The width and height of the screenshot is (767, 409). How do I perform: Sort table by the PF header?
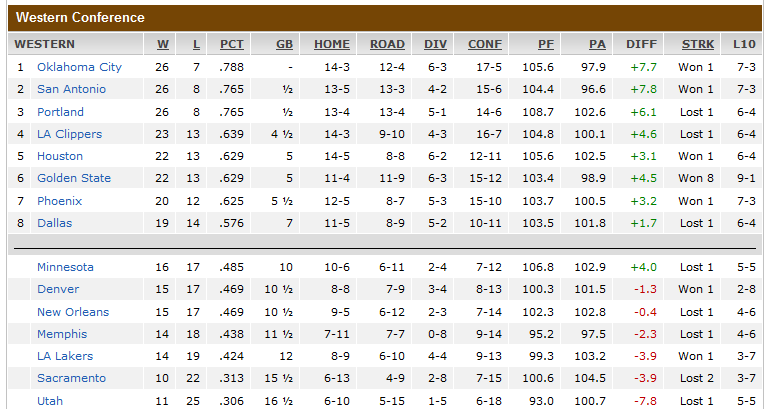[x=546, y=44]
